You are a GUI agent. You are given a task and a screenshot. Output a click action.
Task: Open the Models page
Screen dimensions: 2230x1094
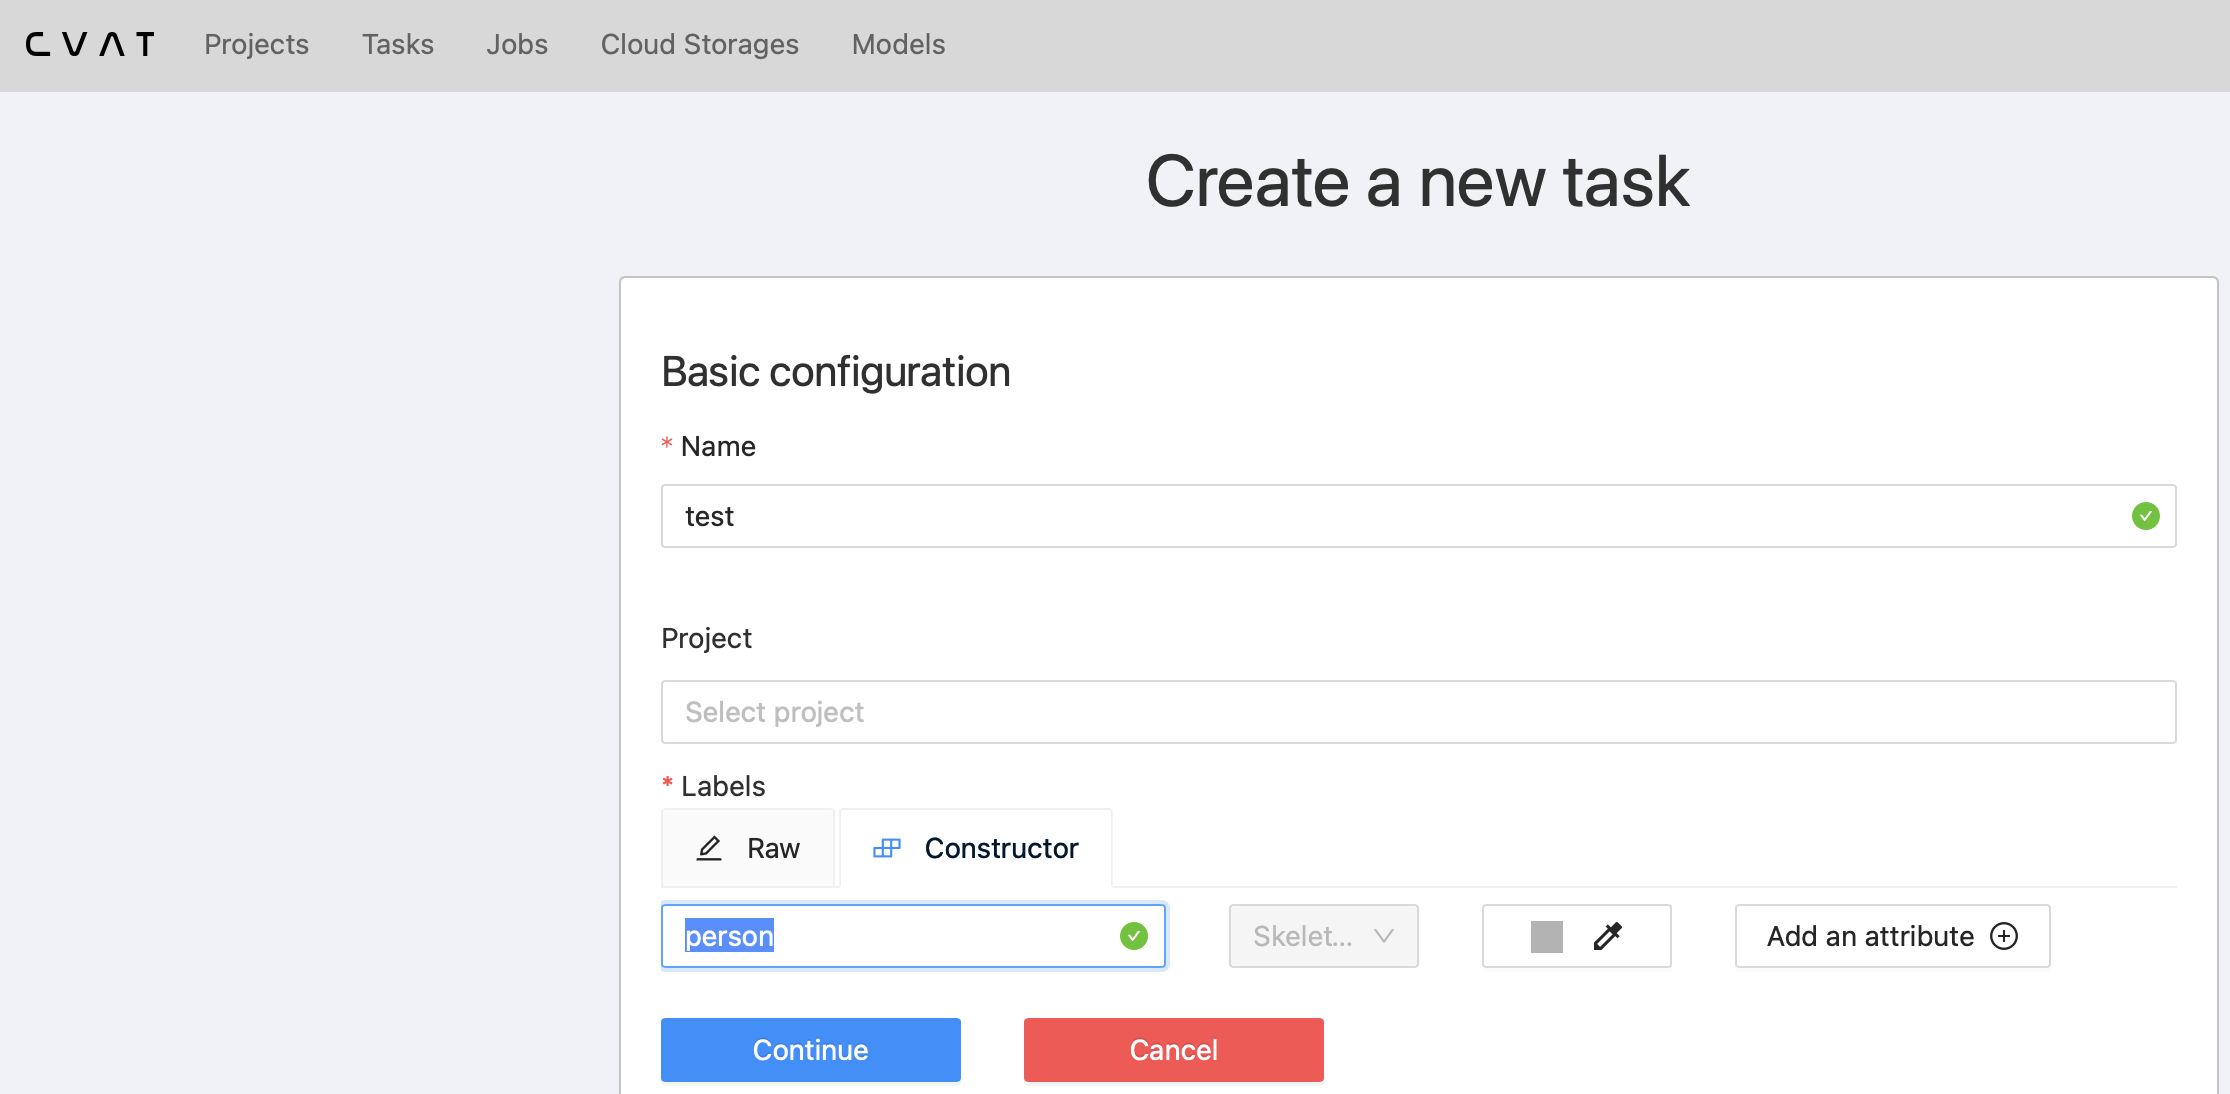tap(897, 45)
